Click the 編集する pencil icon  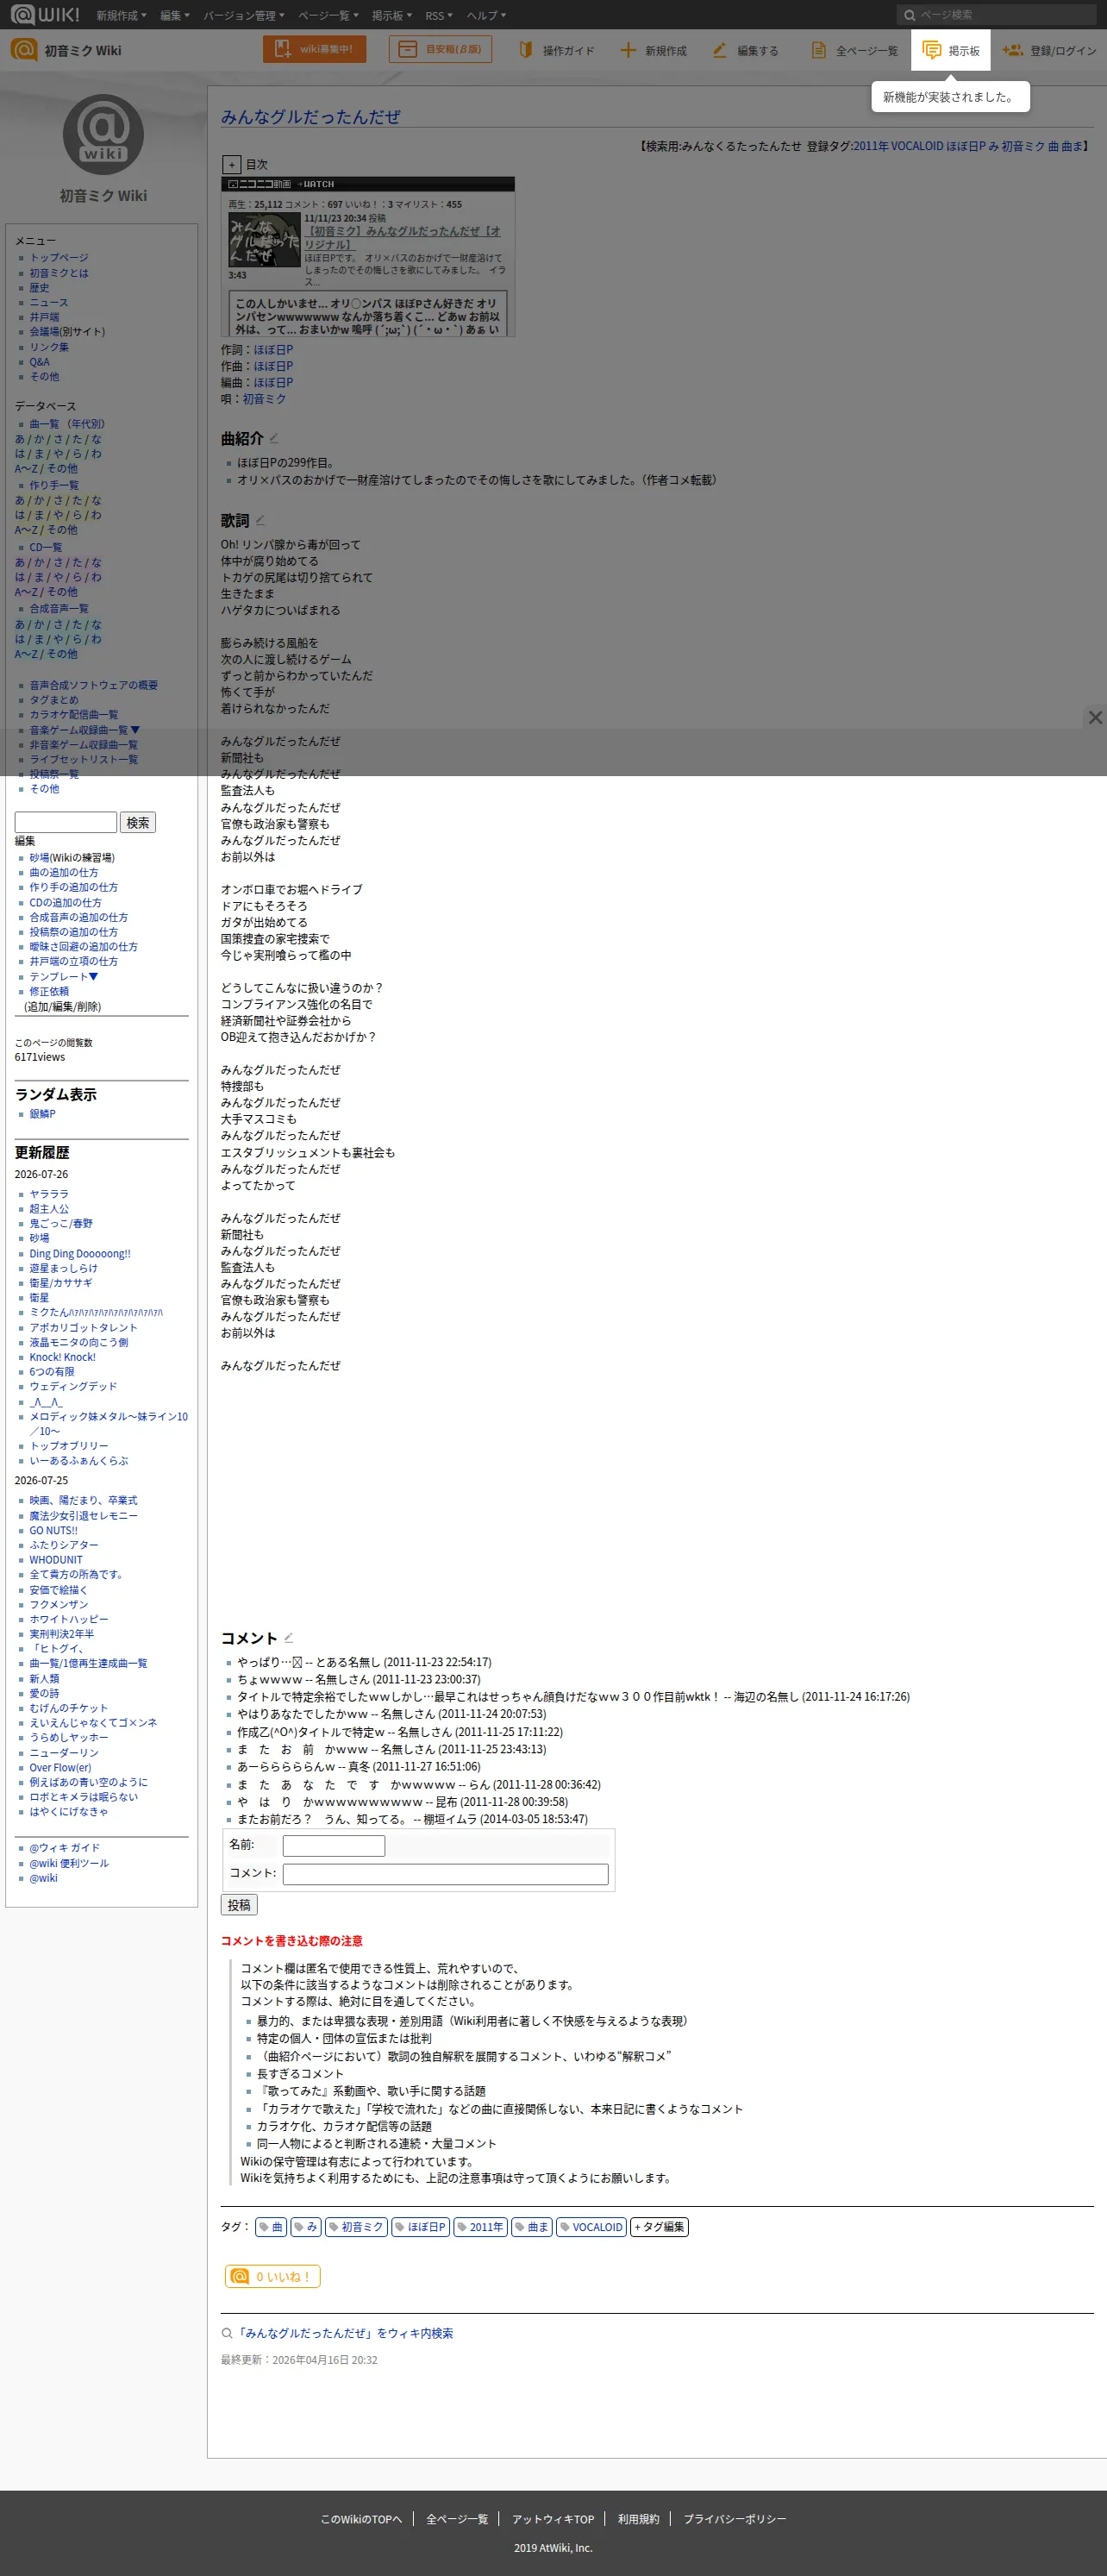(x=720, y=50)
